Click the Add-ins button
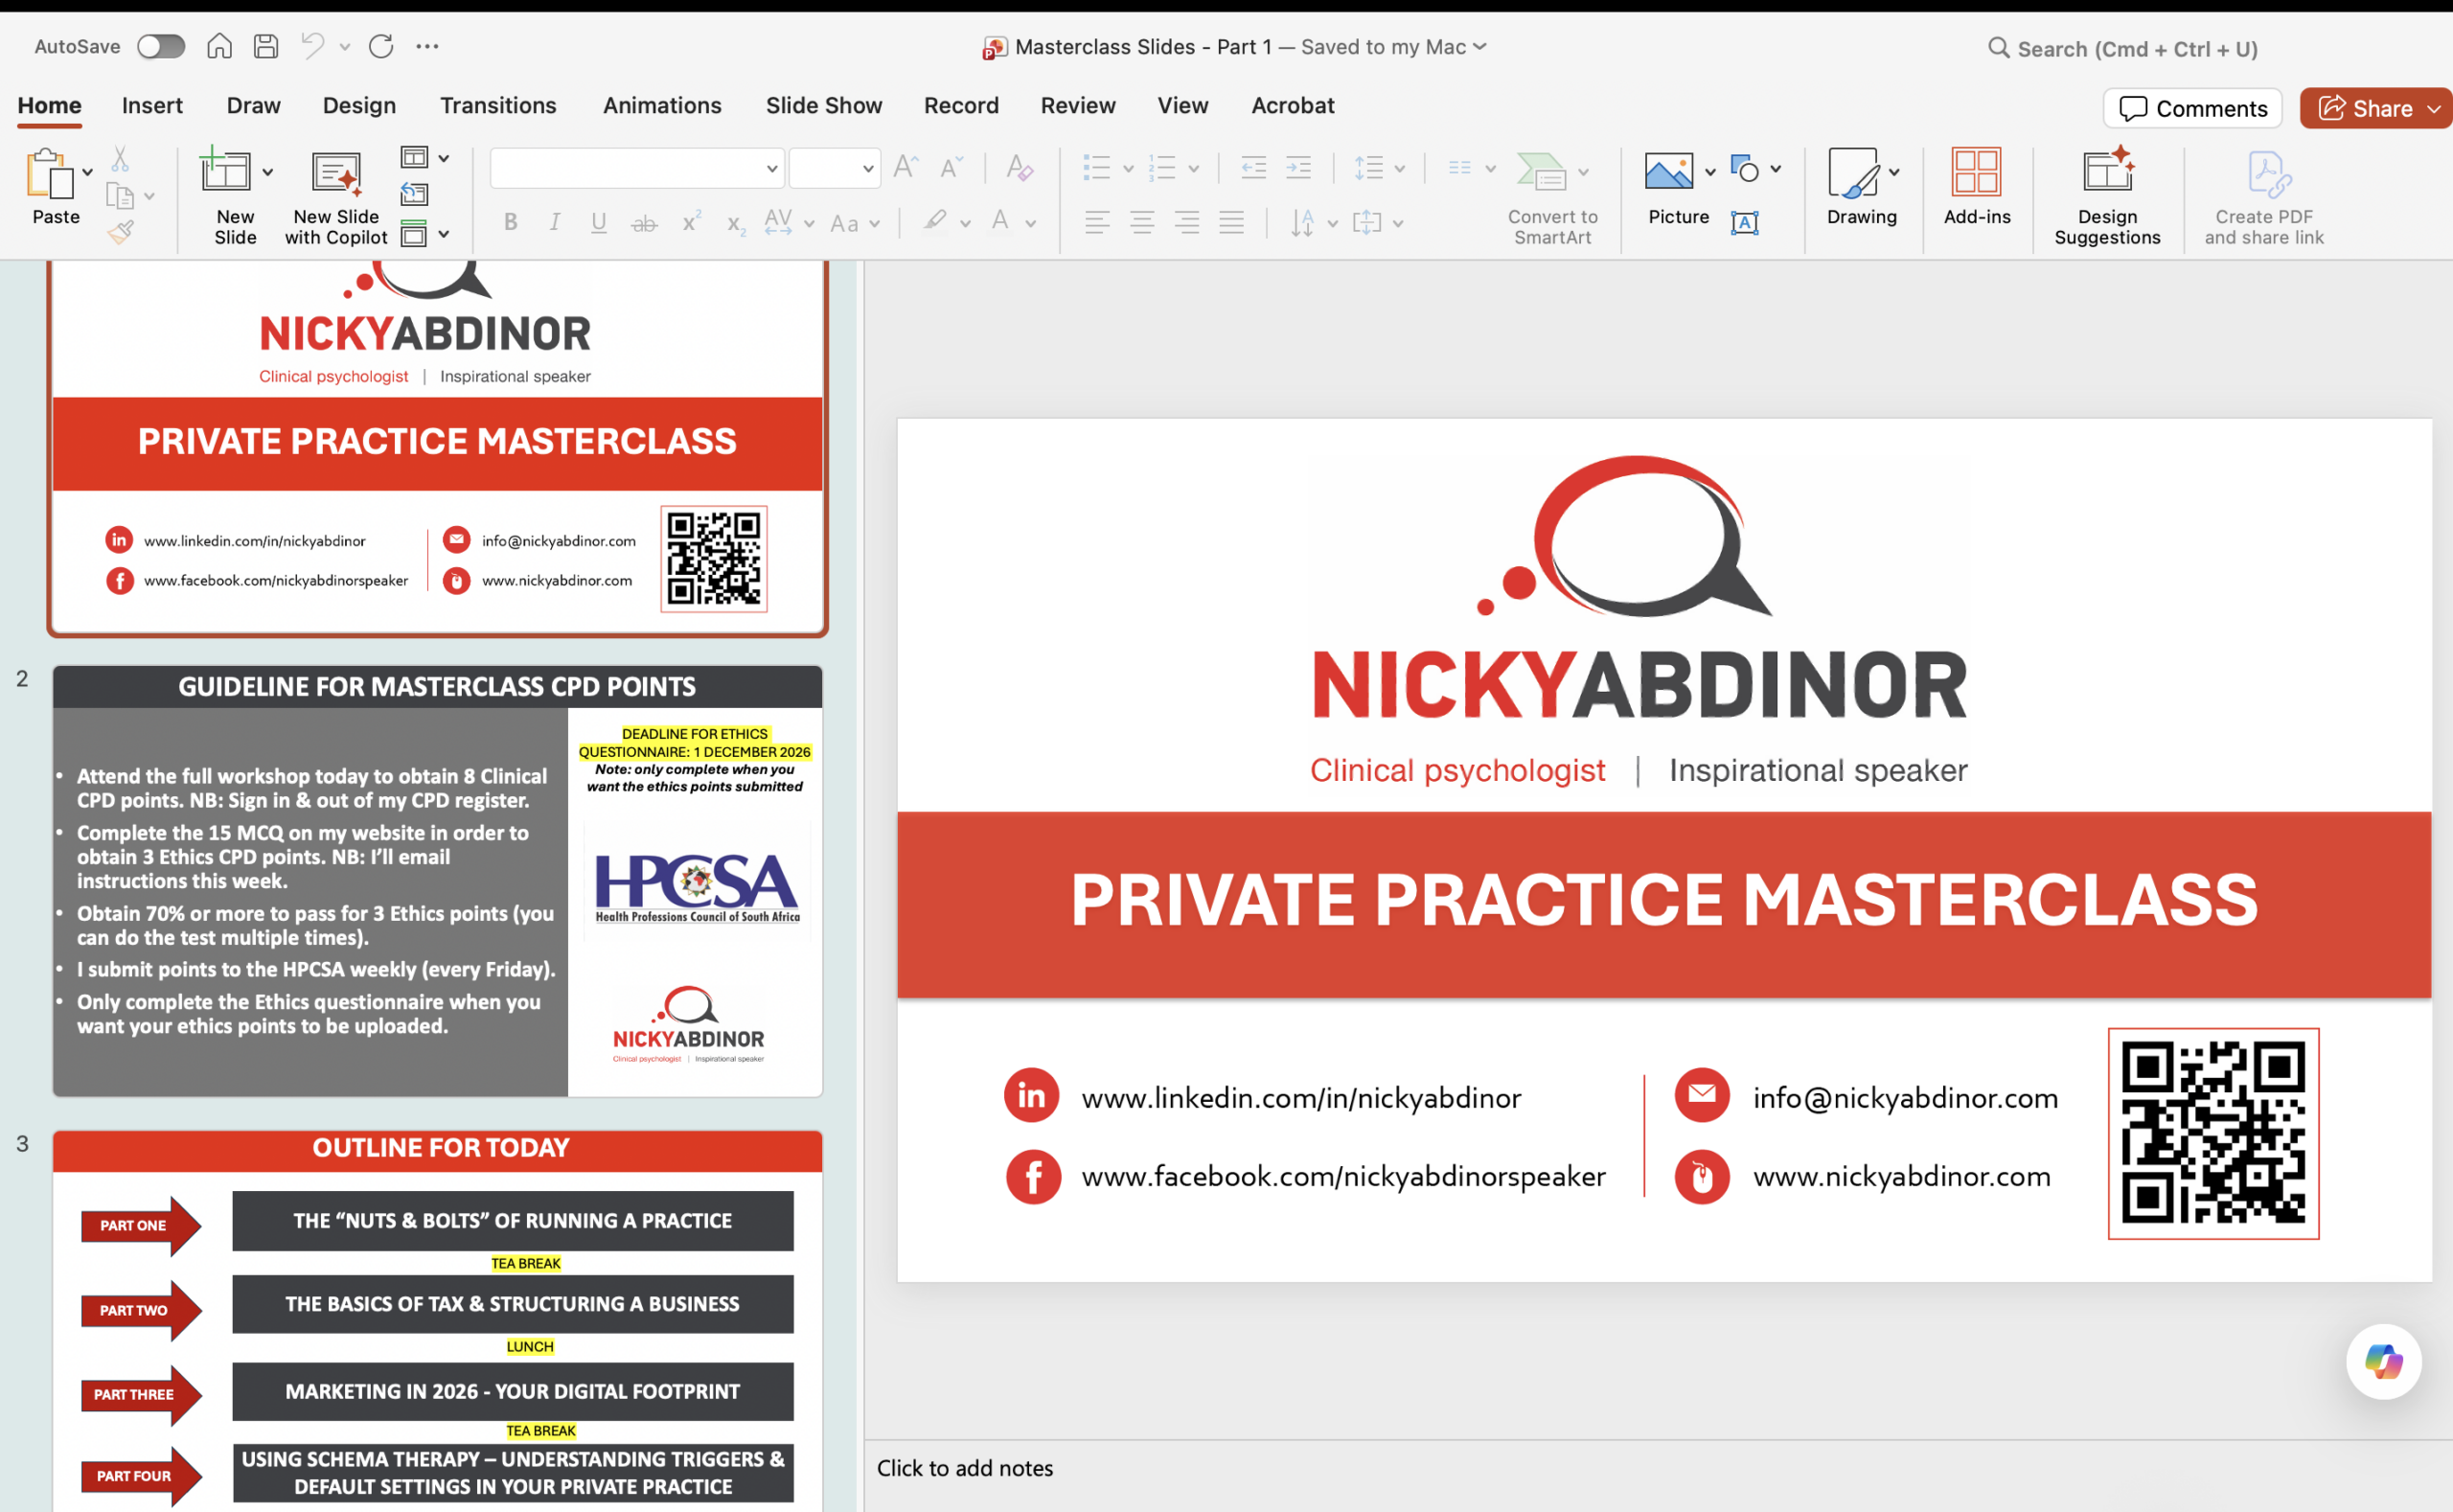Image resolution: width=2453 pixels, height=1512 pixels. (1976, 187)
